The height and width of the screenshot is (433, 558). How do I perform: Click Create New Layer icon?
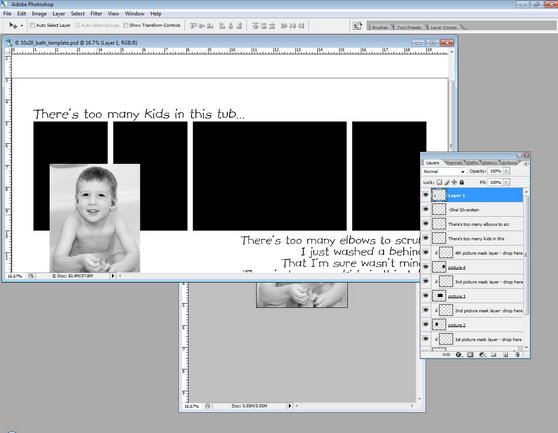click(505, 355)
